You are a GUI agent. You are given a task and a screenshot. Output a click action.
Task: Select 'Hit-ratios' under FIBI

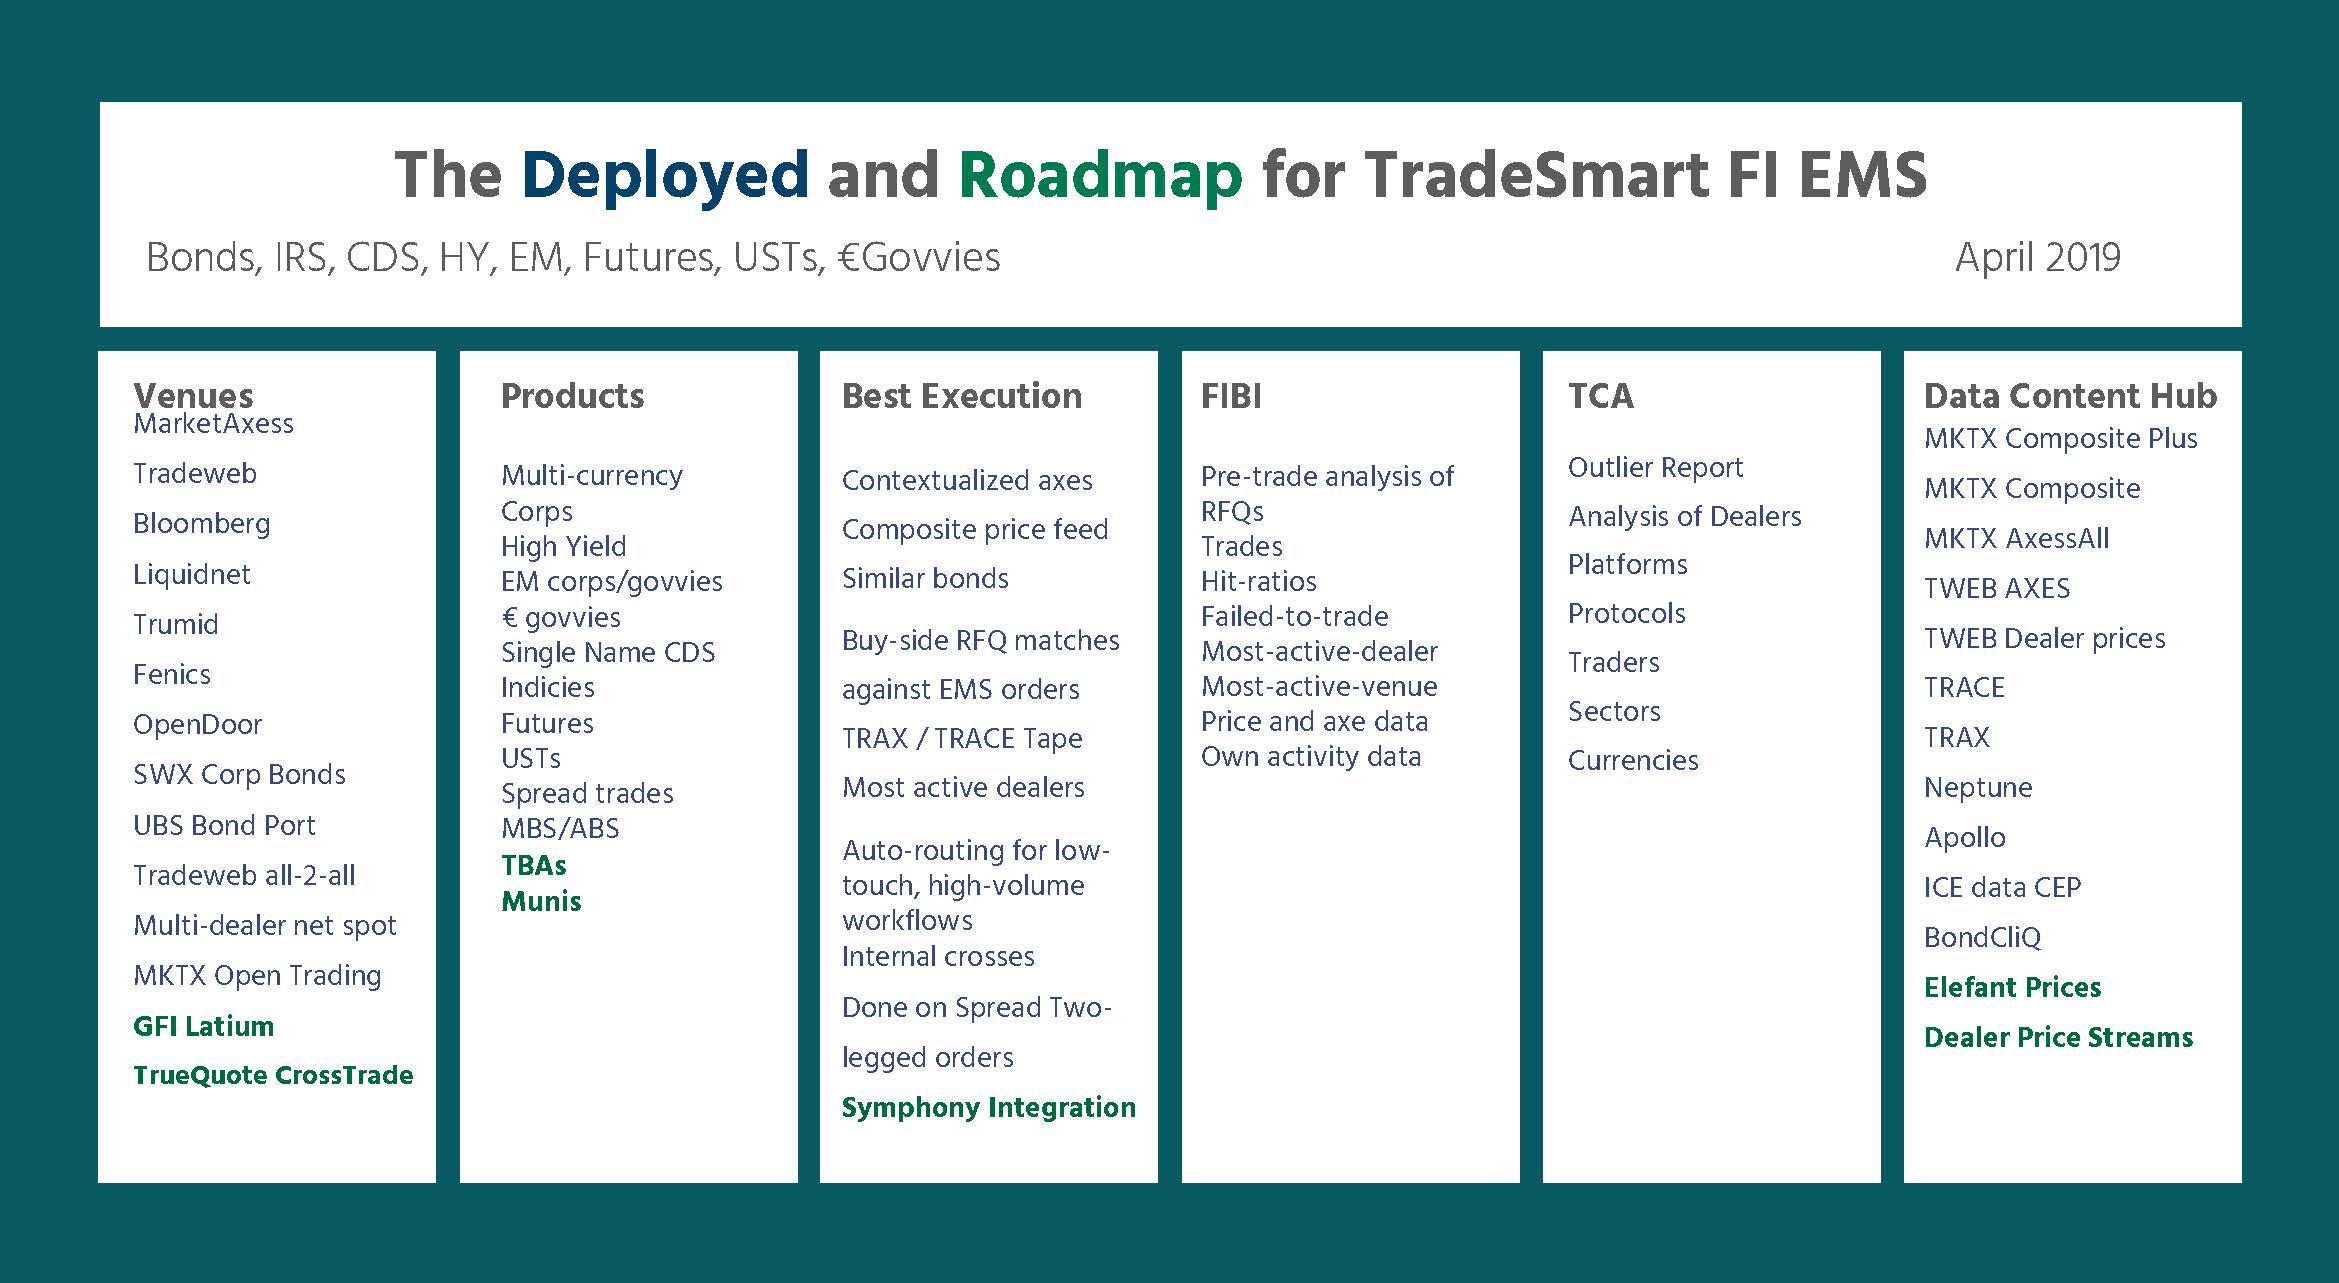[x=1259, y=582]
